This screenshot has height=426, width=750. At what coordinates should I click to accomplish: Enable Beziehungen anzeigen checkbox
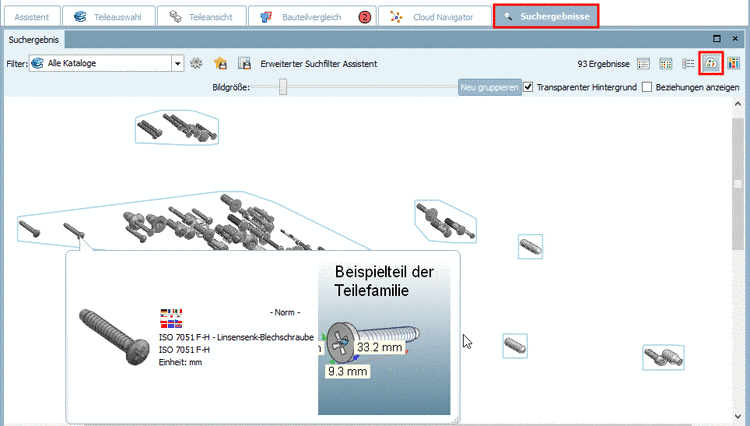point(647,87)
